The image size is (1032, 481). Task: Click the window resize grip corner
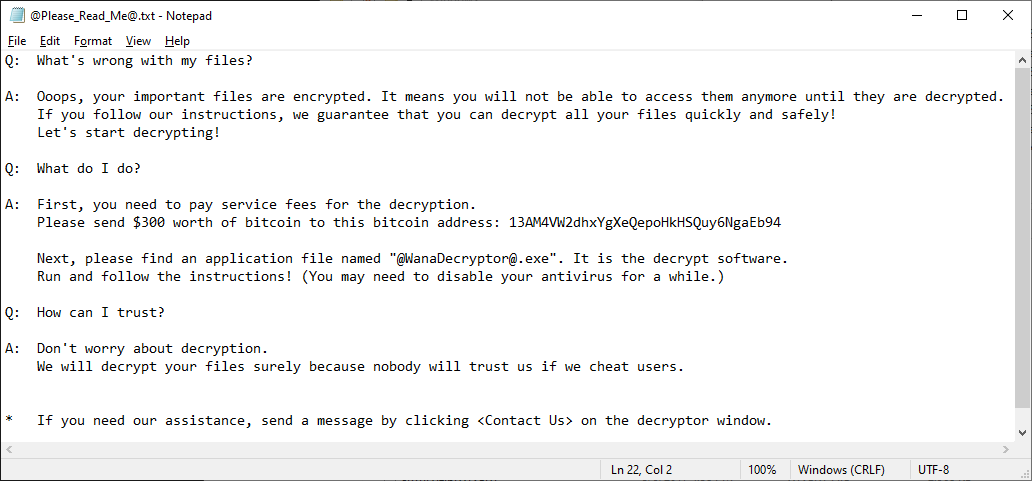[1024, 473]
